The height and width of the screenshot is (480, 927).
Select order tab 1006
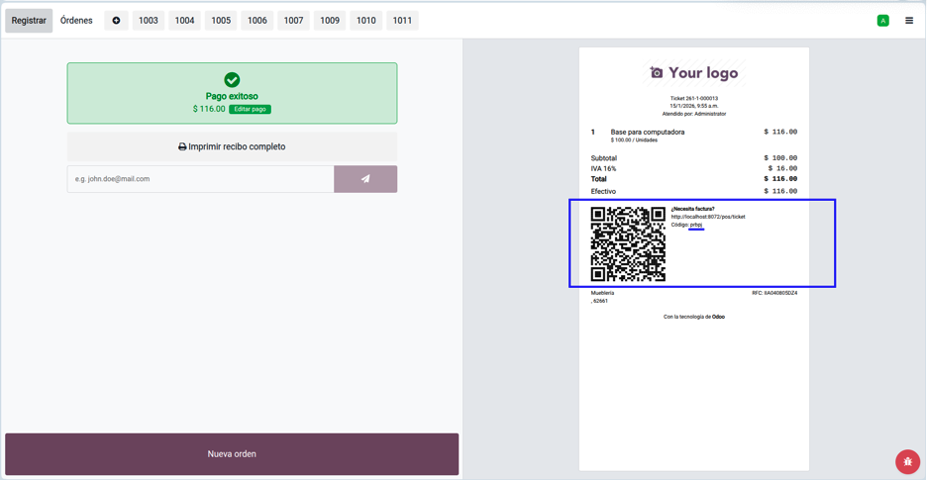point(257,21)
